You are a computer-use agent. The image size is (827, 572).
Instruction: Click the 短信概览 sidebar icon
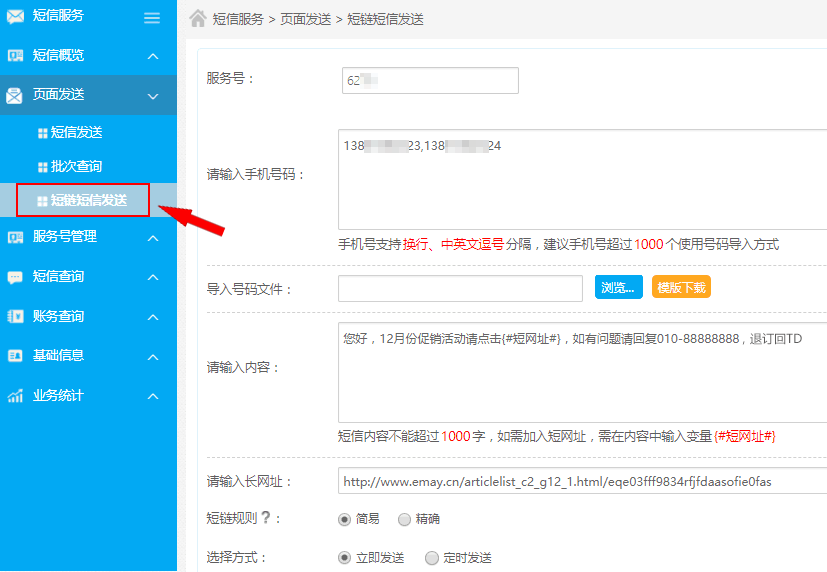coord(15,55)
